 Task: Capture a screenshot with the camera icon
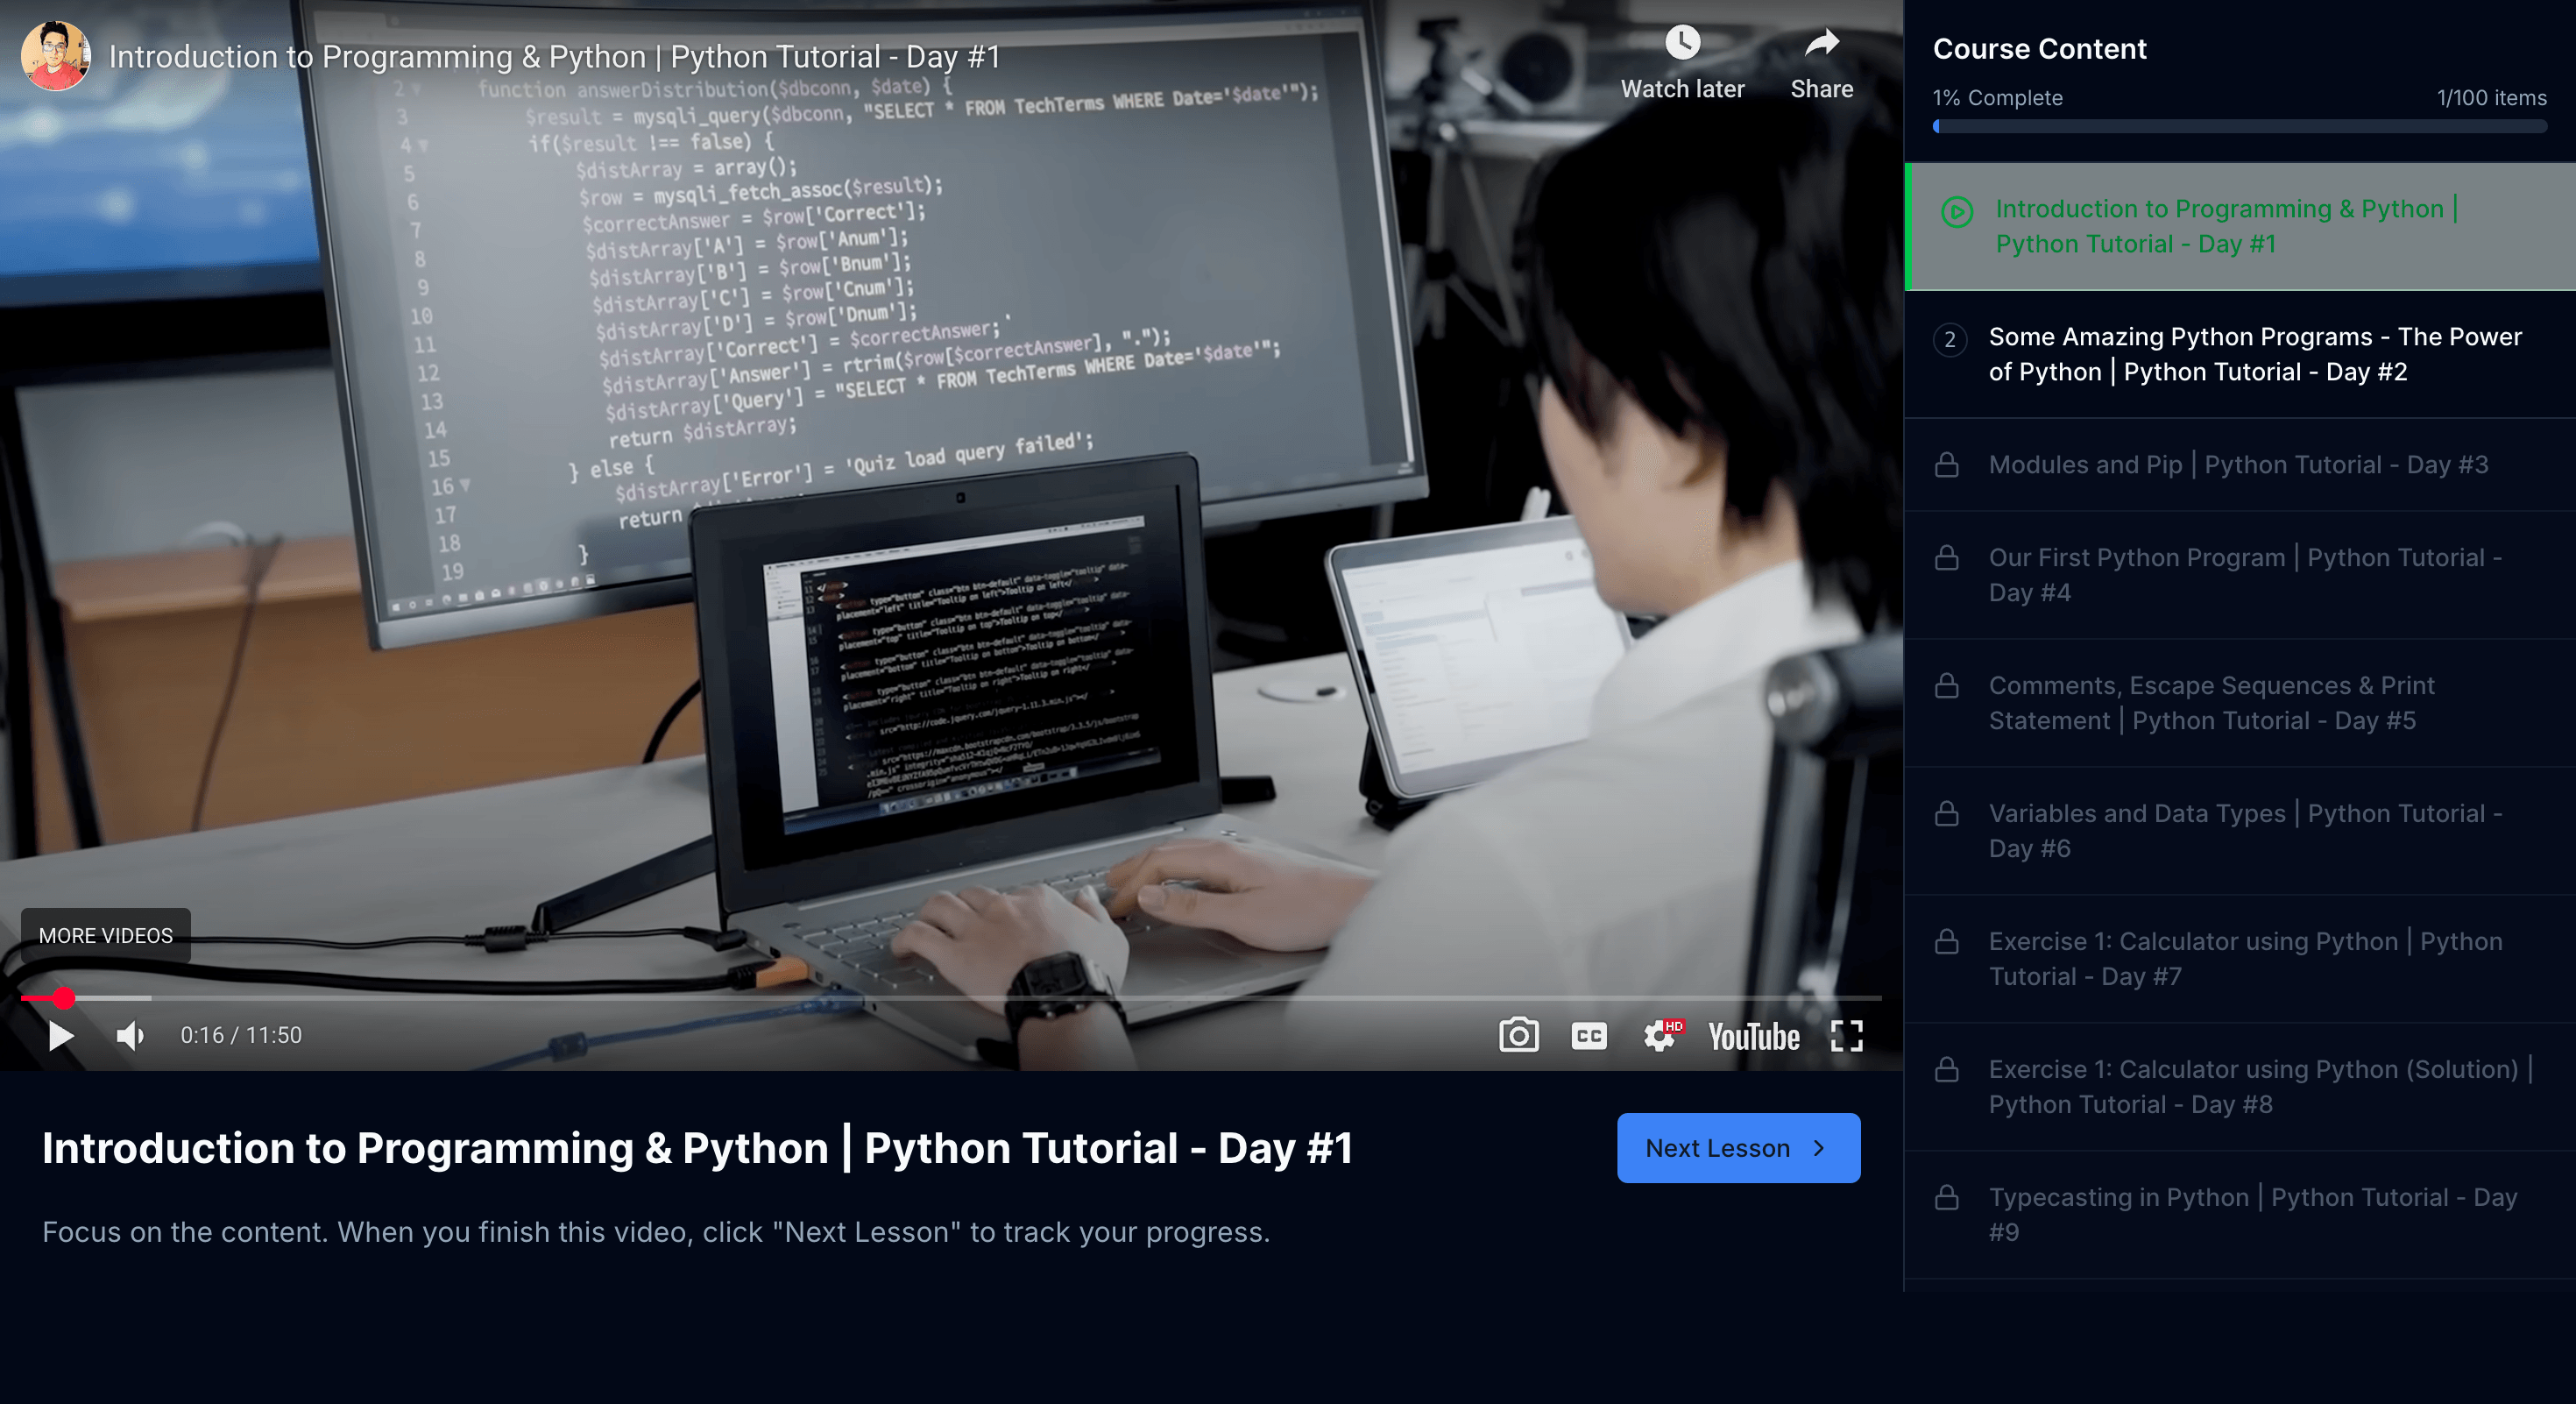pos(1520,1036)
